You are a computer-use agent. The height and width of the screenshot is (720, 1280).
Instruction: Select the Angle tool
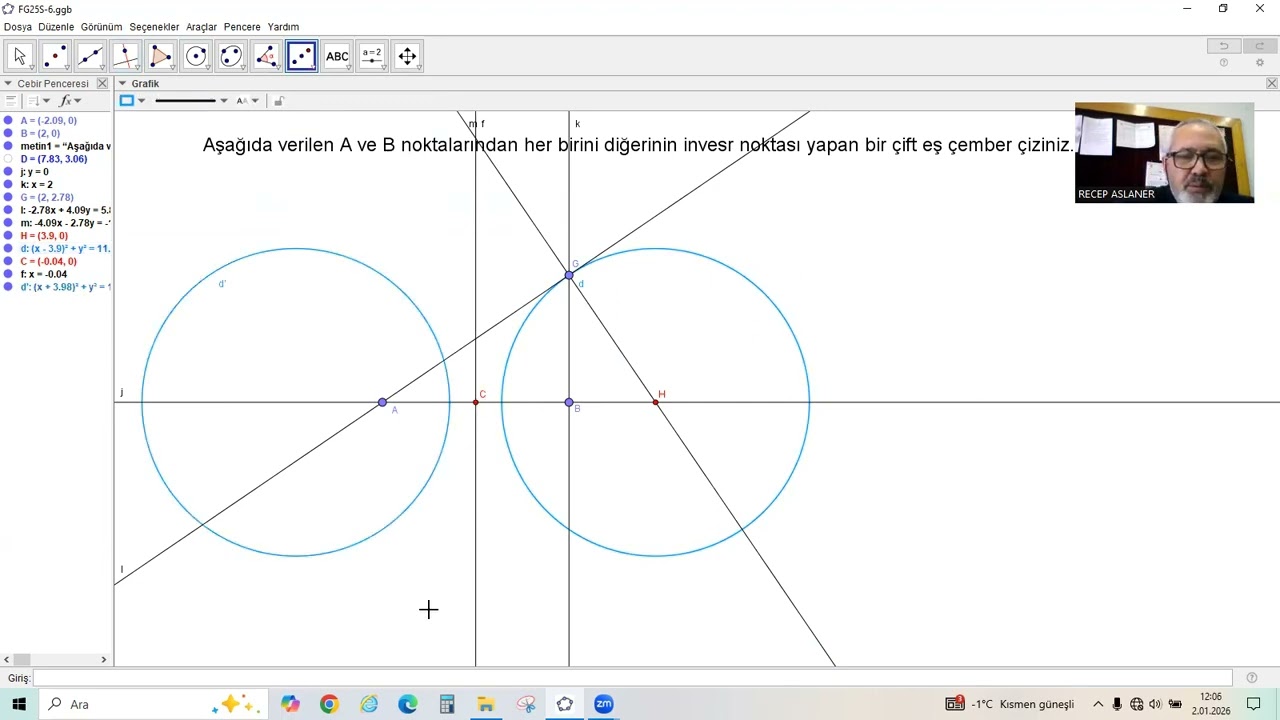click(266, 56)
